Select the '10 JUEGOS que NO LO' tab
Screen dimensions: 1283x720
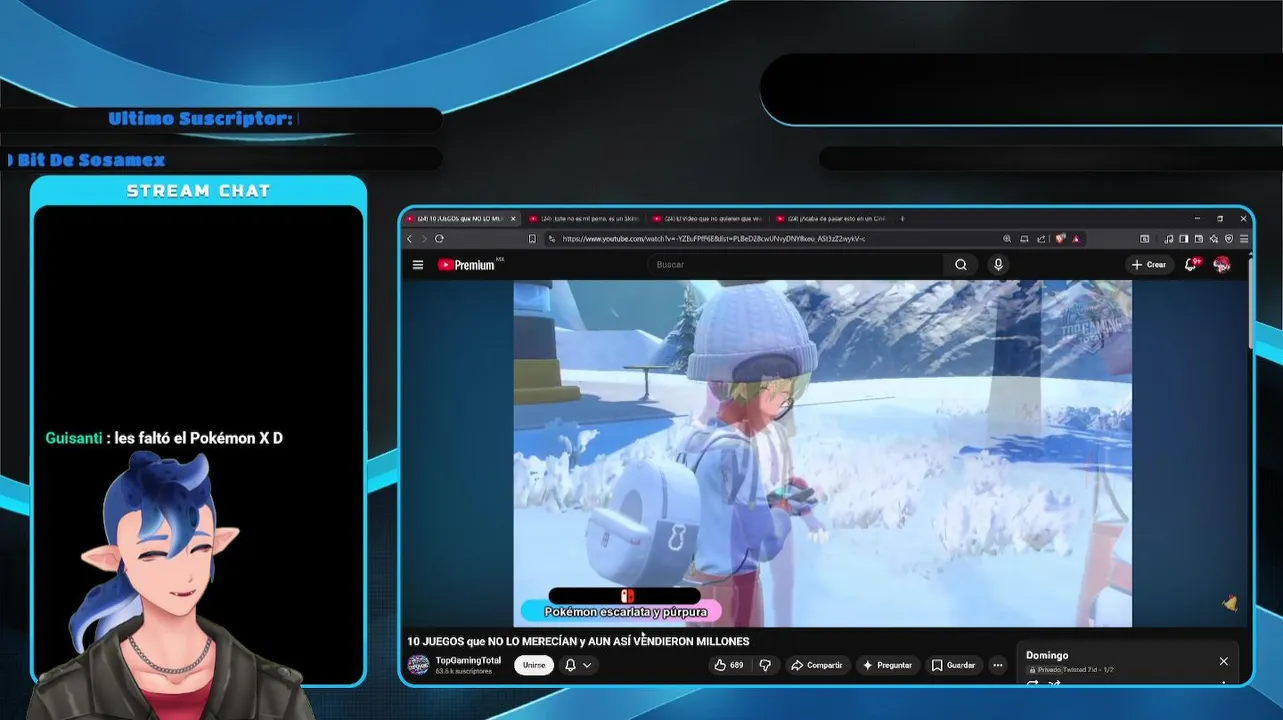(x=460, y=218)
